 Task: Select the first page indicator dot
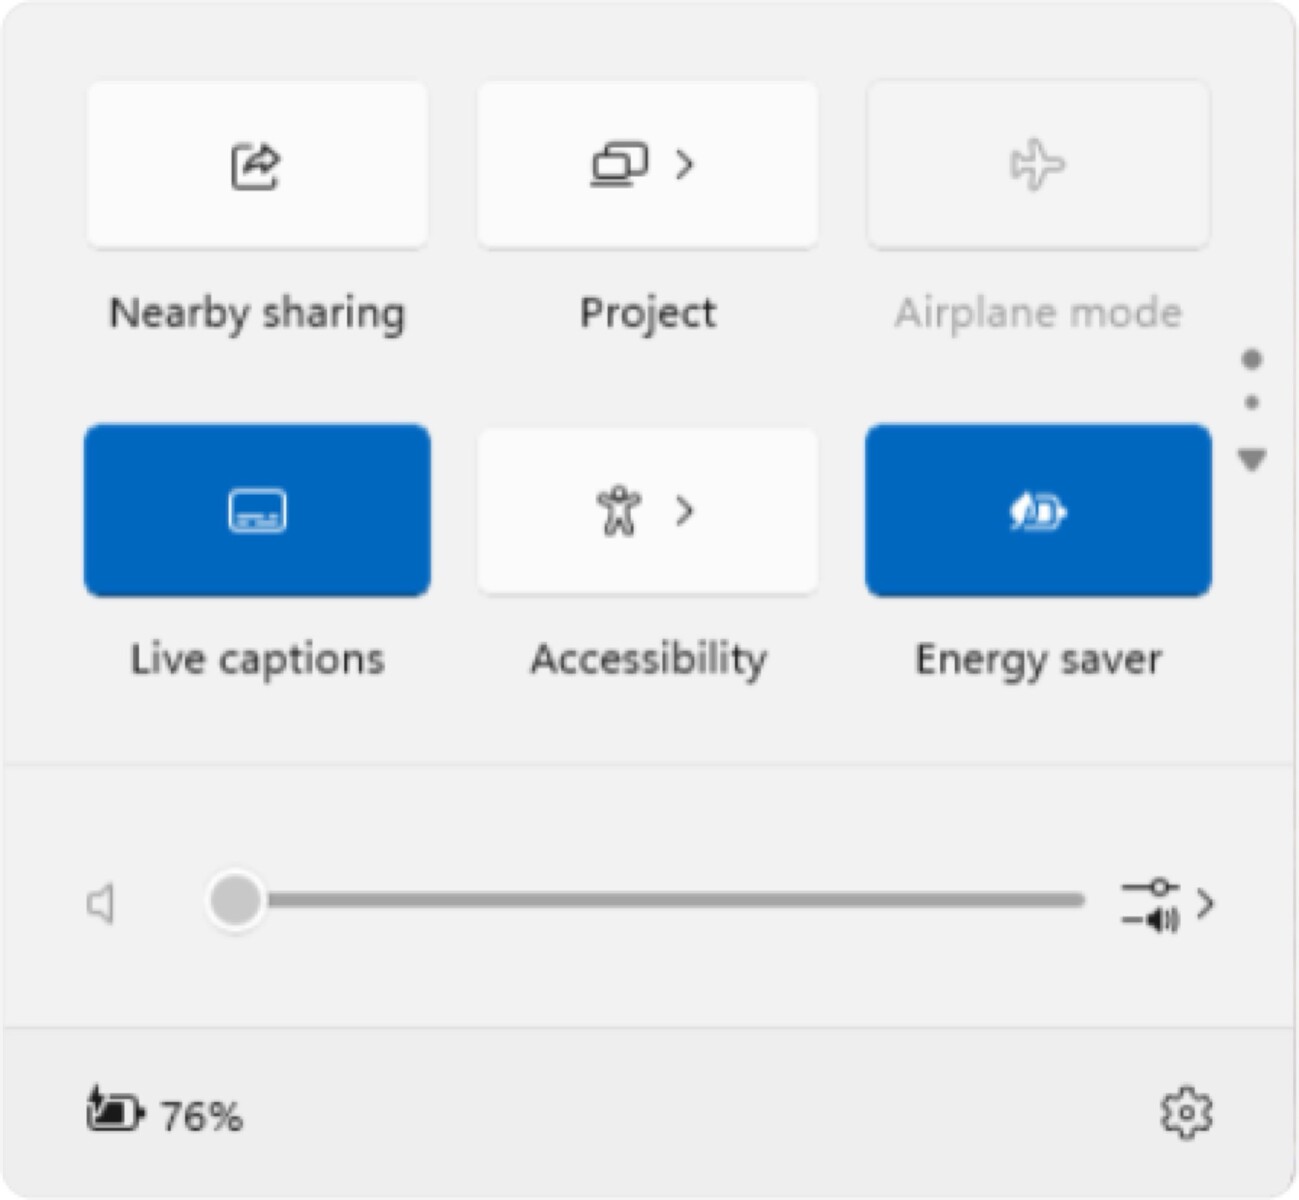pyautogui.click(x=1251, y=359)
